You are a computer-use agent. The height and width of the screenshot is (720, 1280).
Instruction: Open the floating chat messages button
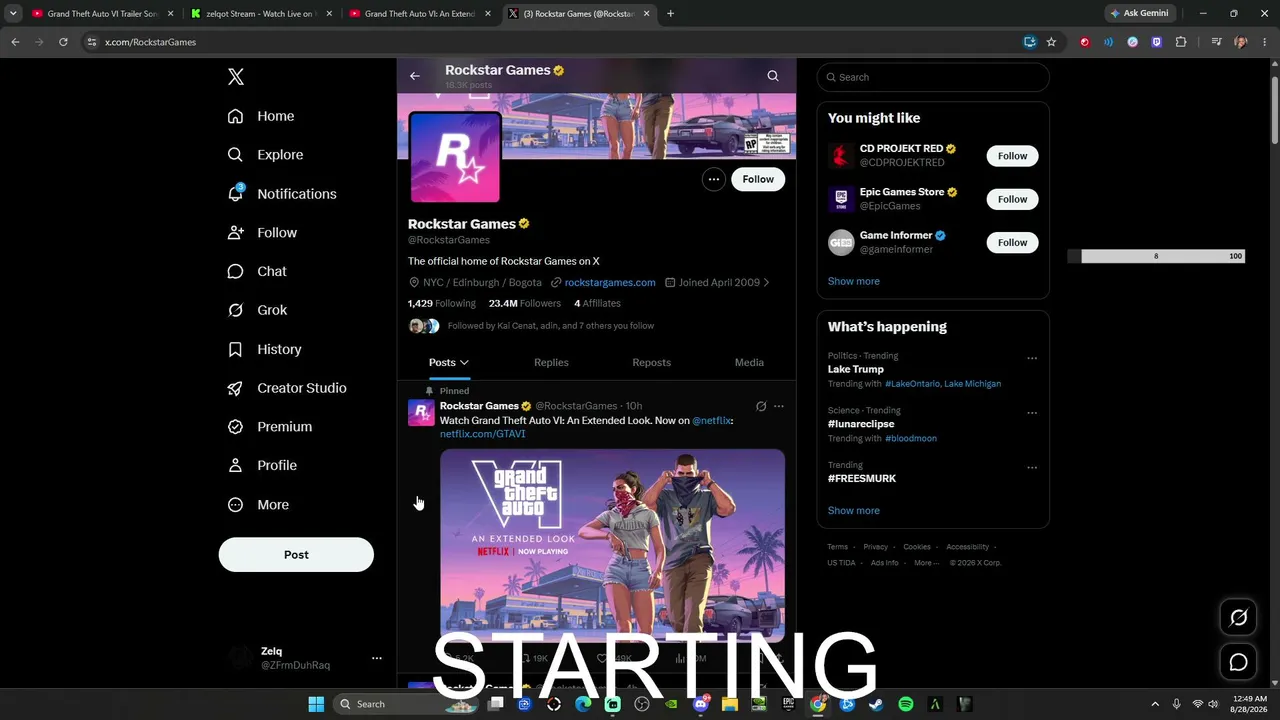pyautogui.click(x=1238, y=662)
